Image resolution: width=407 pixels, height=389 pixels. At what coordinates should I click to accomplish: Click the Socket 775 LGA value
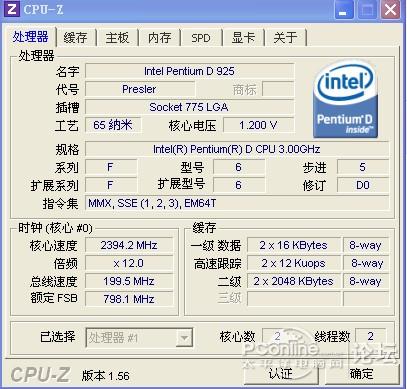coord(189,107)
